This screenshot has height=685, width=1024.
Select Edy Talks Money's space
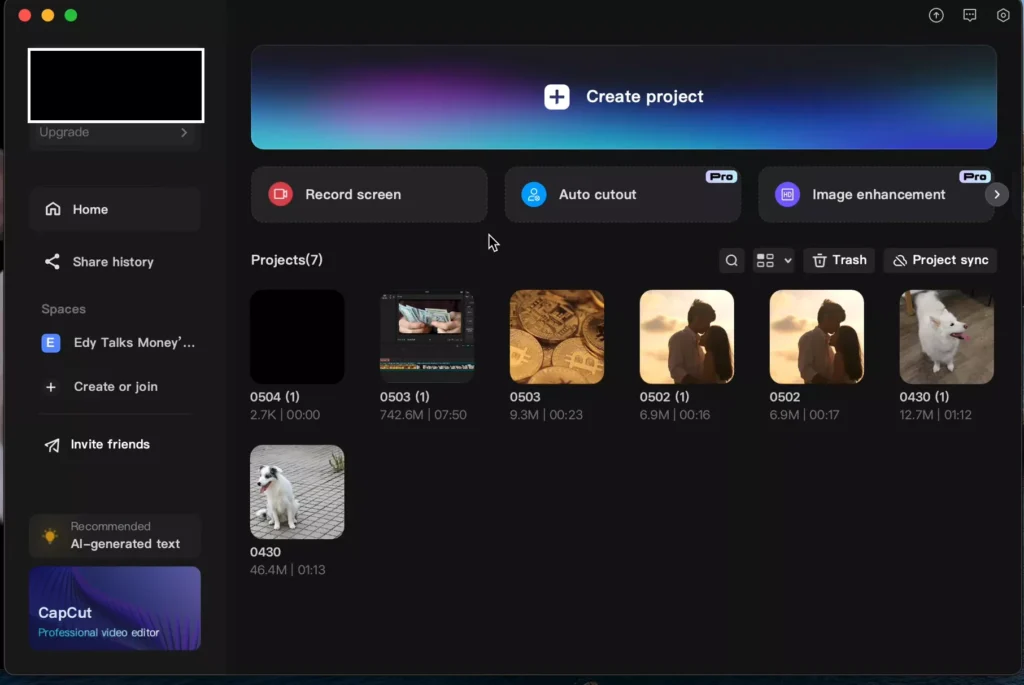(118, 343)
